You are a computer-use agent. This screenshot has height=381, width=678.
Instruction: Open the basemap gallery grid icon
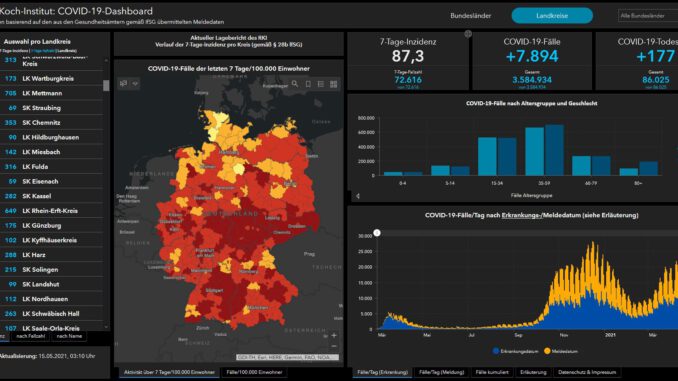[334, 84]
